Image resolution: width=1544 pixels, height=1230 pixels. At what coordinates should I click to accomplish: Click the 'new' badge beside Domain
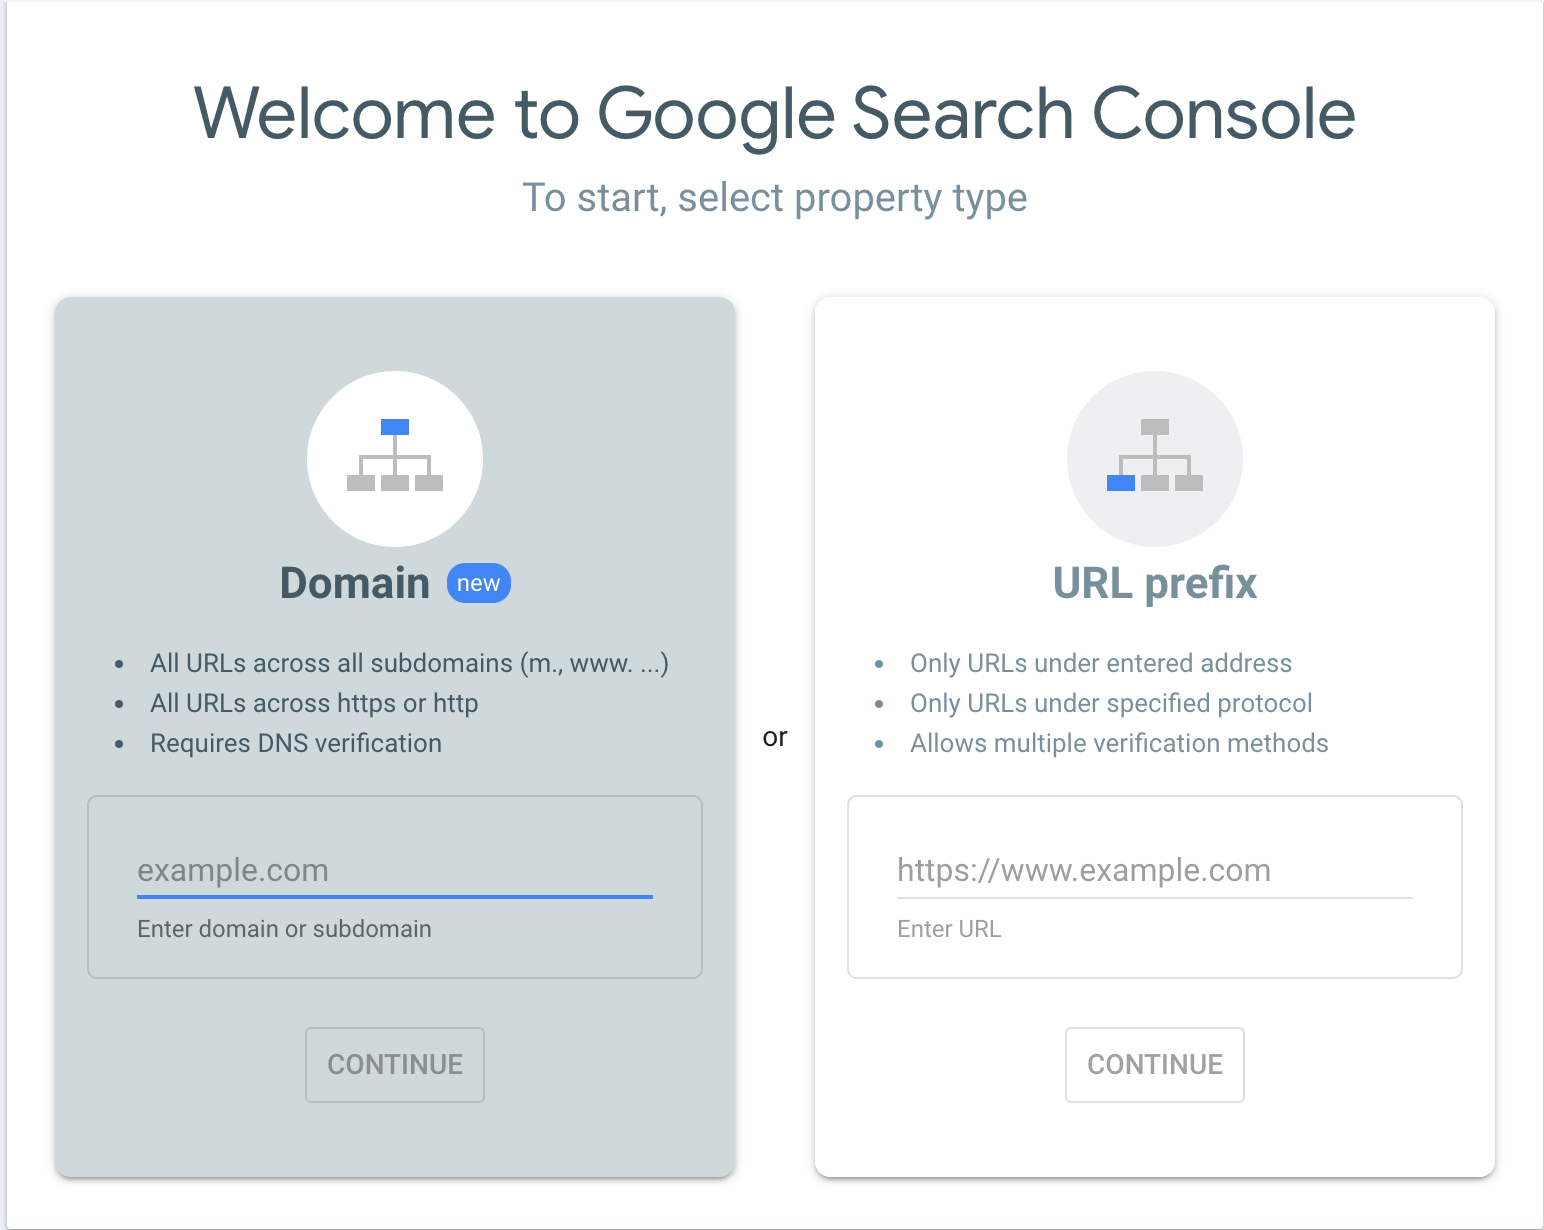(478, 583)
